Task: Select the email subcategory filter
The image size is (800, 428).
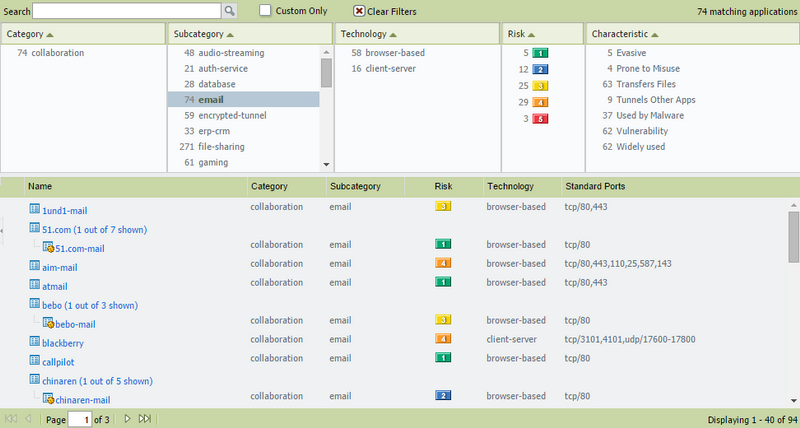Action: point(210,100)
